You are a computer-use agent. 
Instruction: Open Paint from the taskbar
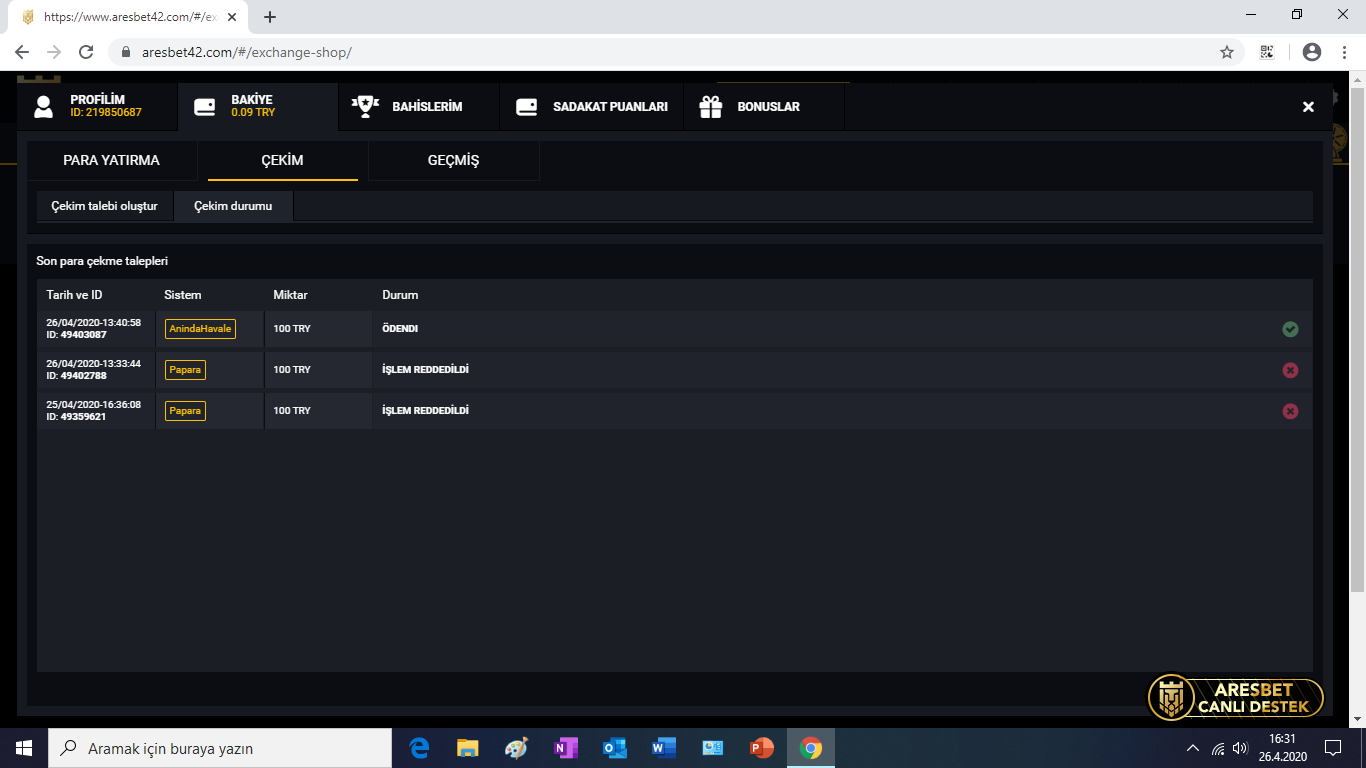(516, 748)
